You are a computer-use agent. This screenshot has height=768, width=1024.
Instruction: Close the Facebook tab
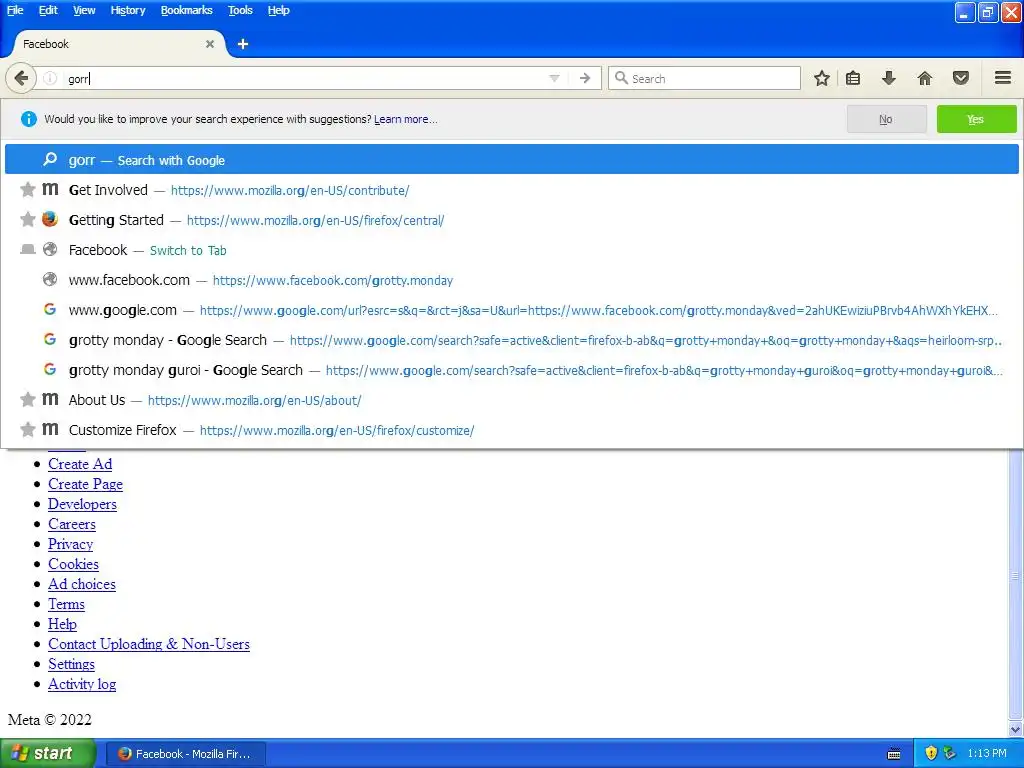(210, 44)
